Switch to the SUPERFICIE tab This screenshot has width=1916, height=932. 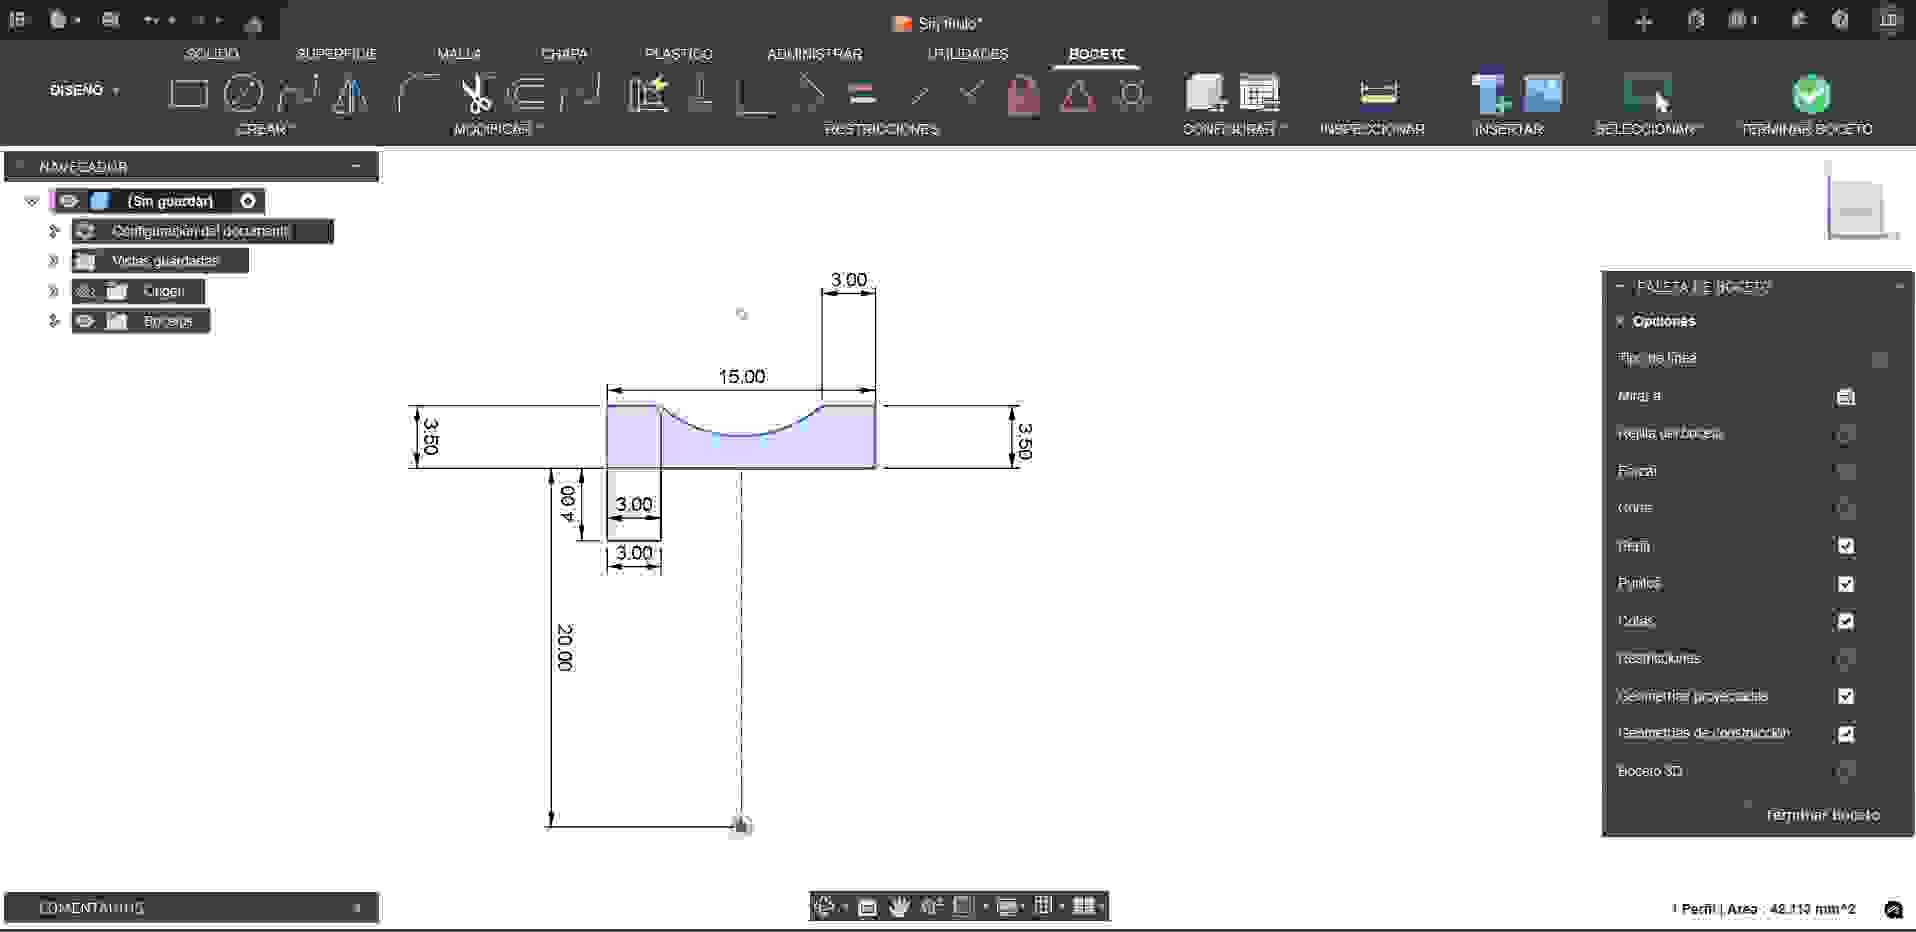pos(336,54)
